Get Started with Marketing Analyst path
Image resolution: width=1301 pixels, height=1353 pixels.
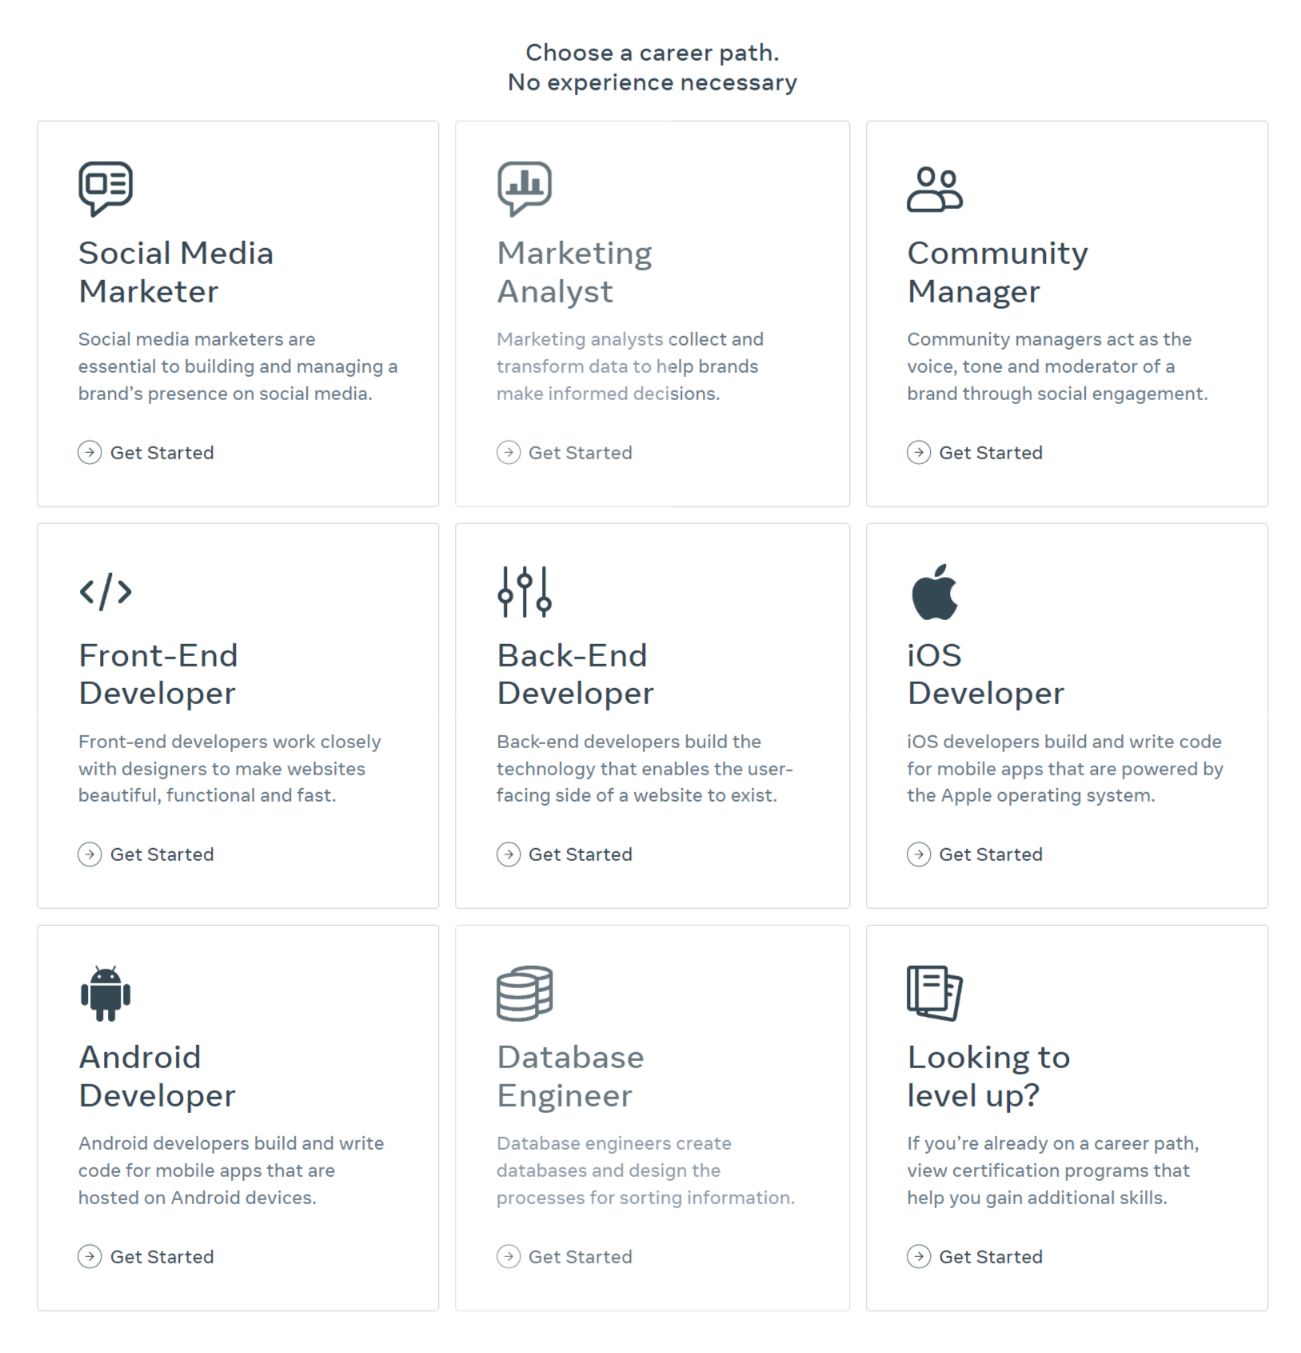click(564, 452)
